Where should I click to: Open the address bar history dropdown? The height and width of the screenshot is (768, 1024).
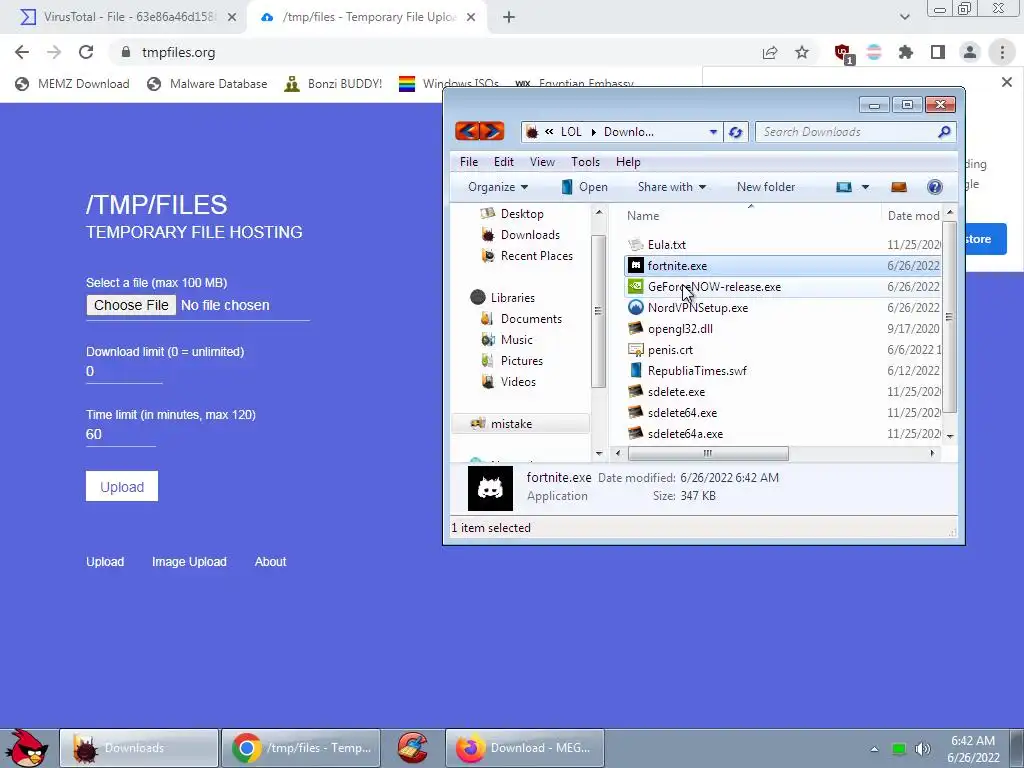[x=713, y=132]
